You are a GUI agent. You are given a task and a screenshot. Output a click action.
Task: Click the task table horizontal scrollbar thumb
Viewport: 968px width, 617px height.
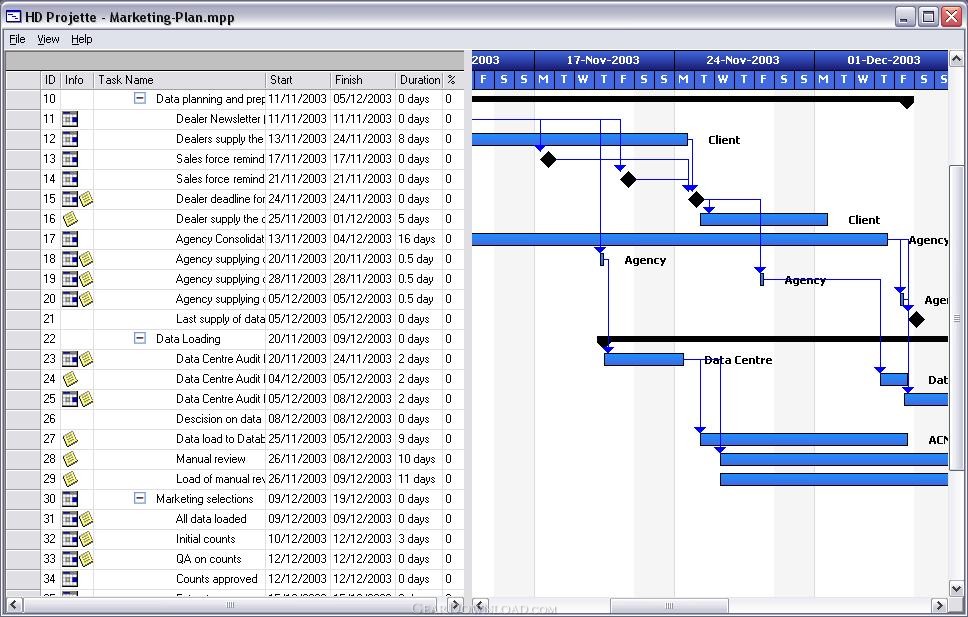tap(230, 605)
